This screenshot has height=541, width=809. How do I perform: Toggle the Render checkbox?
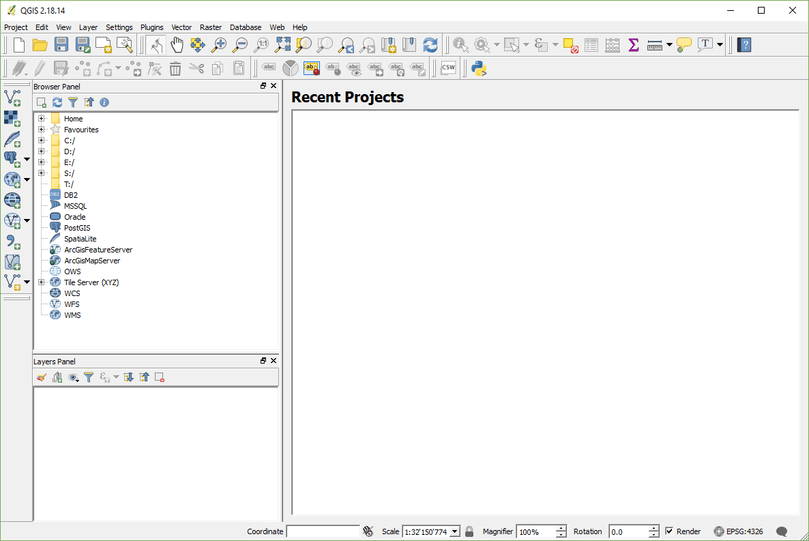669,531
